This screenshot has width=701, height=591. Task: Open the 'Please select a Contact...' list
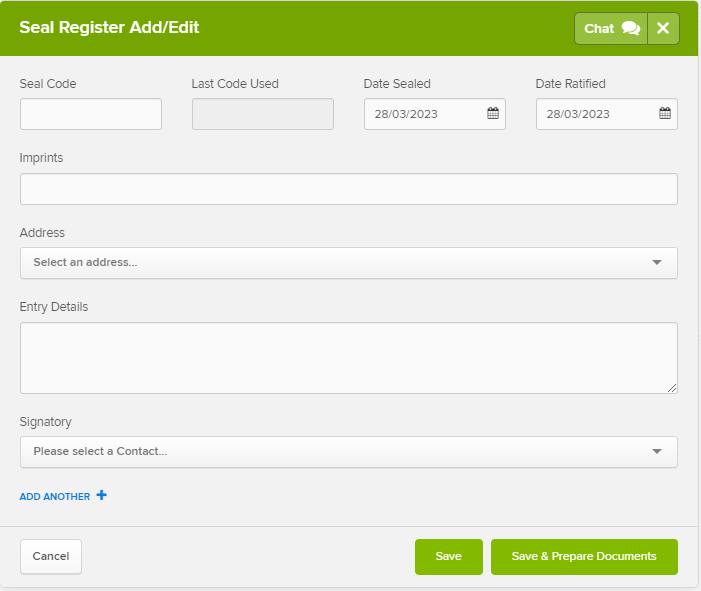coord(349,452)
